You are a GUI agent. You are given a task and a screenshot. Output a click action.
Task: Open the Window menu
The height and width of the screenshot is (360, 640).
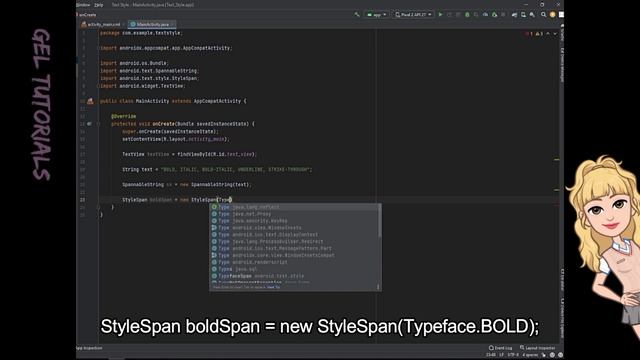tap(83, 5)
